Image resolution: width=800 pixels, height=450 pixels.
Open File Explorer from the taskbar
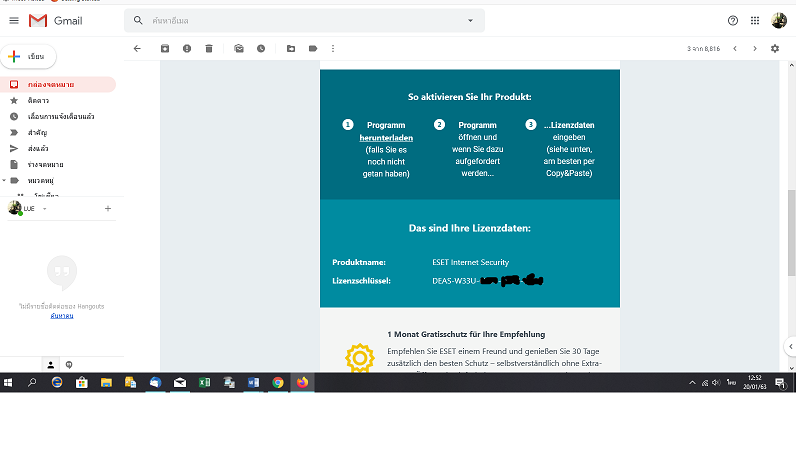(106, 383)
